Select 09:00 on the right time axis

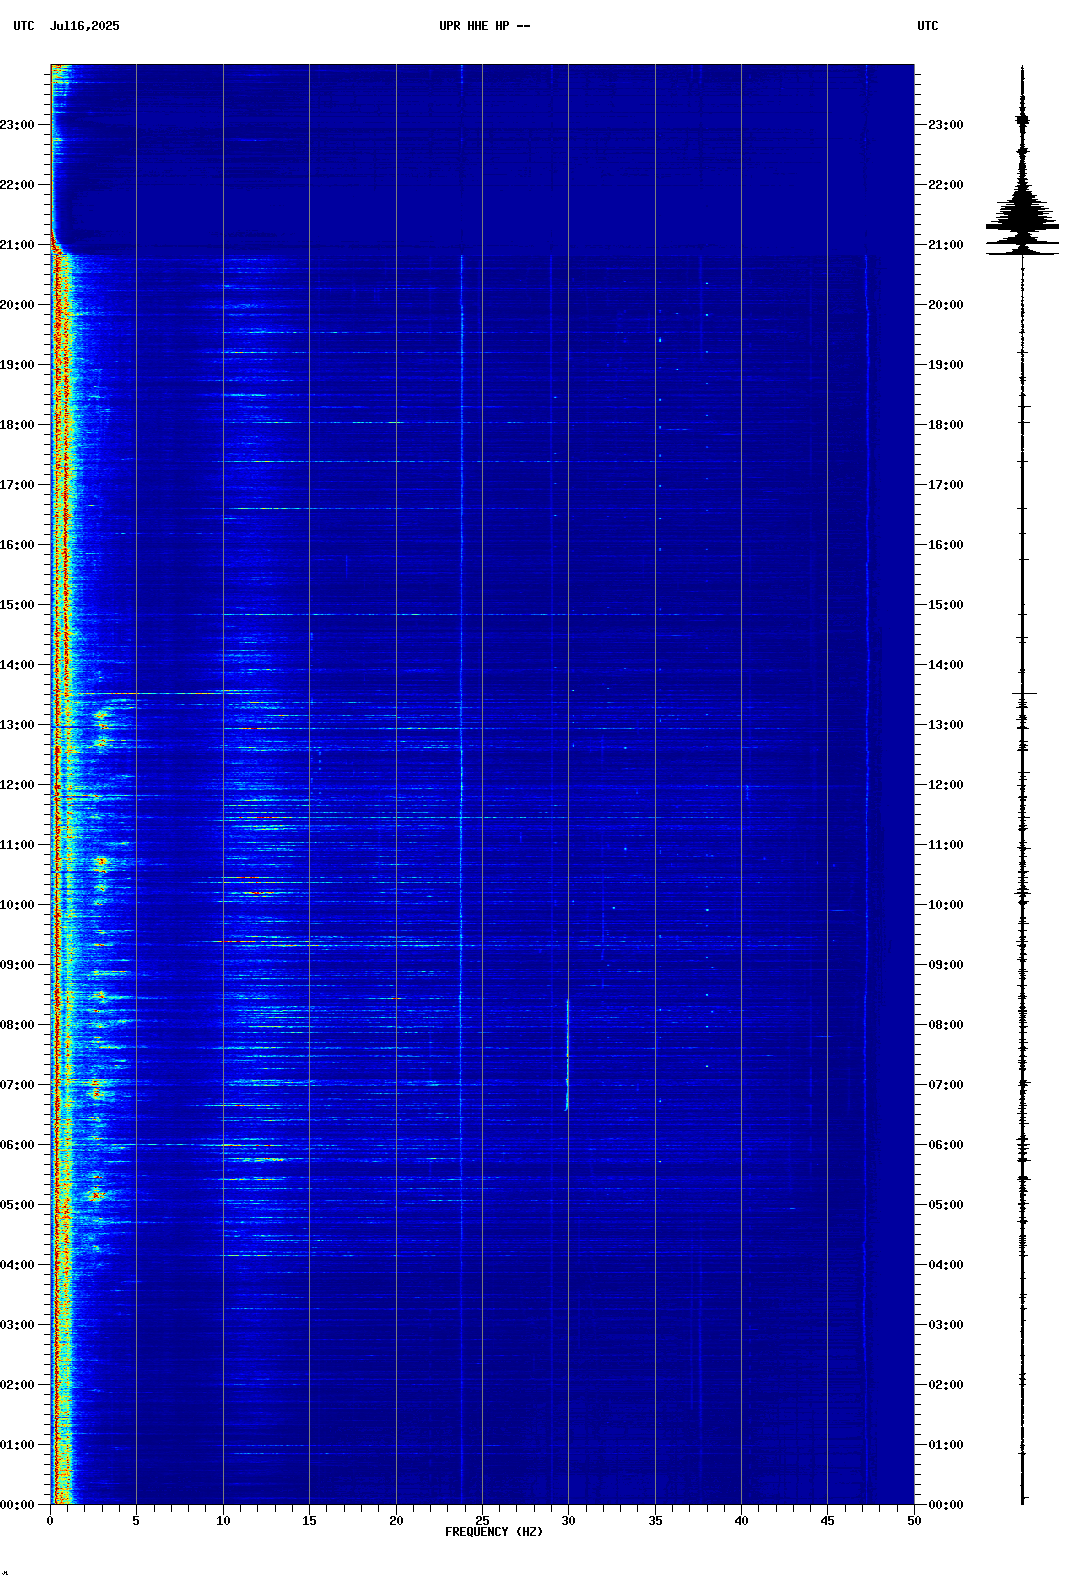pos(946,965)
